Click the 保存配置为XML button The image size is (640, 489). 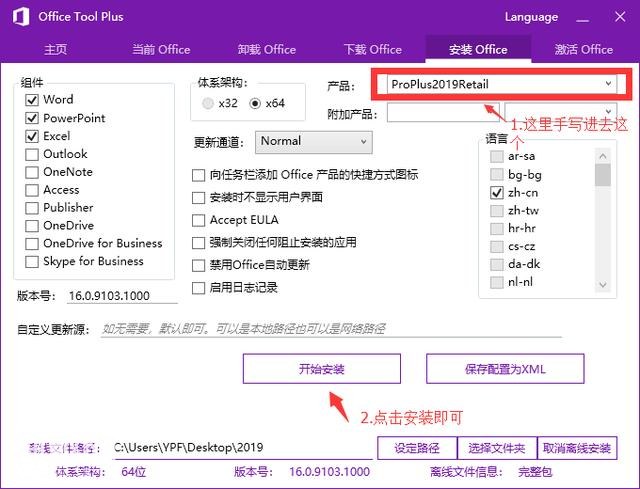pos(505,369)
